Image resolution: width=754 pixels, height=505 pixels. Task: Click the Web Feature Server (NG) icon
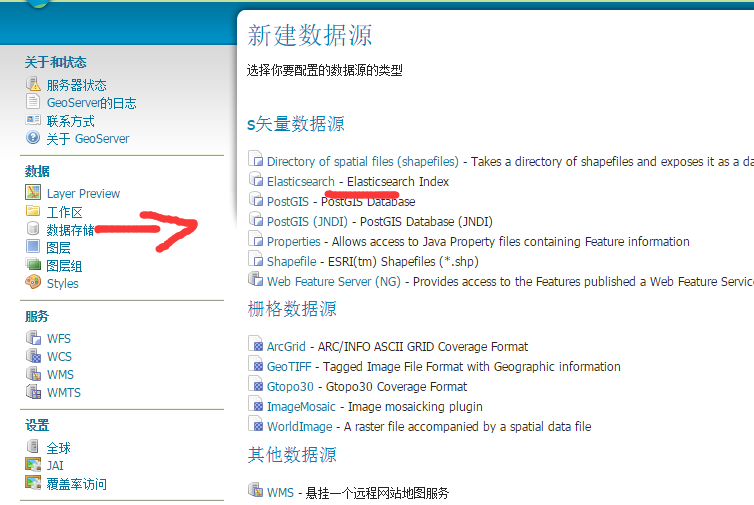[x=256, y=279]
